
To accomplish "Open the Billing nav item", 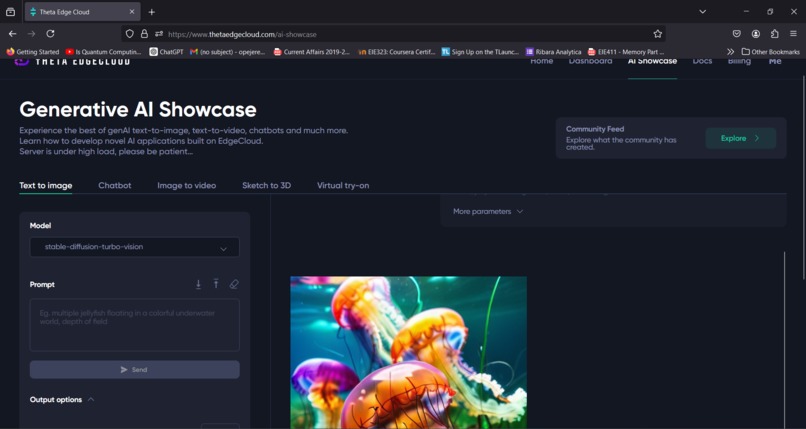I will pyautogui.click(x=739, y=61).
